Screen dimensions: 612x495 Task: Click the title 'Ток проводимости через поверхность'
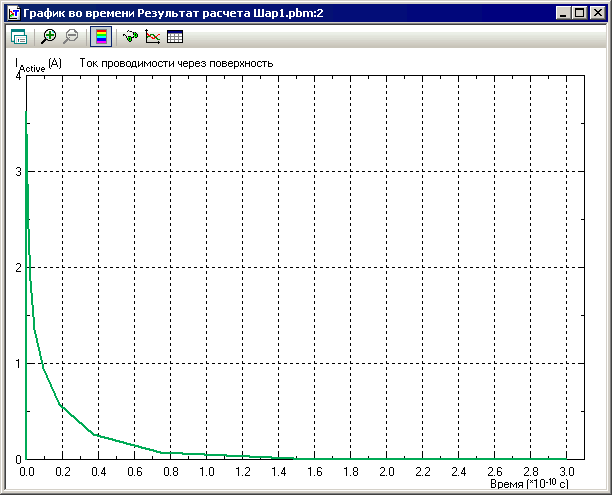[x=176, y=63]
